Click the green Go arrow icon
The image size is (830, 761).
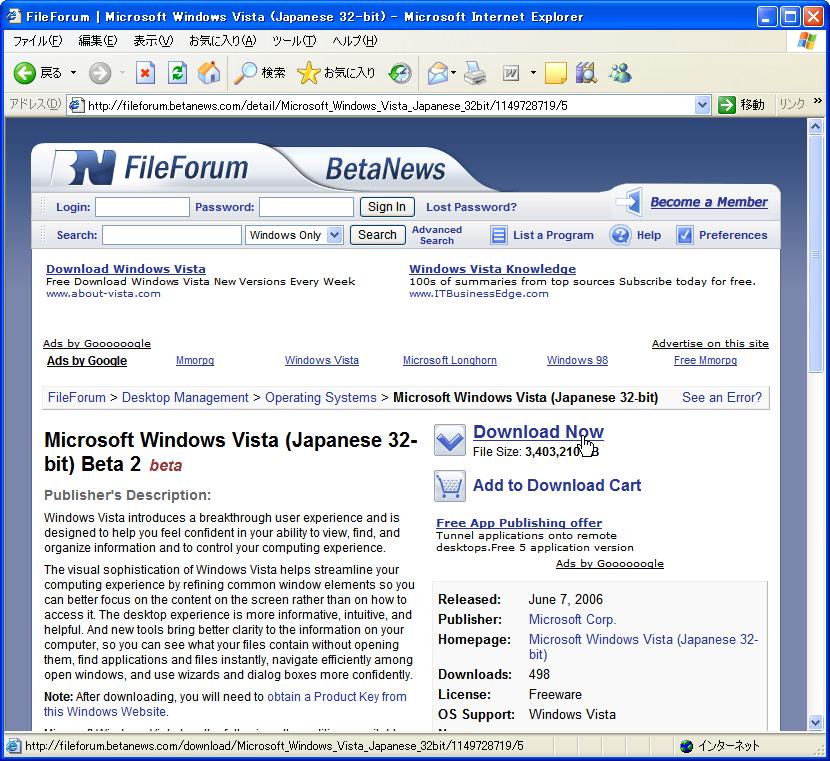[727, 105]
